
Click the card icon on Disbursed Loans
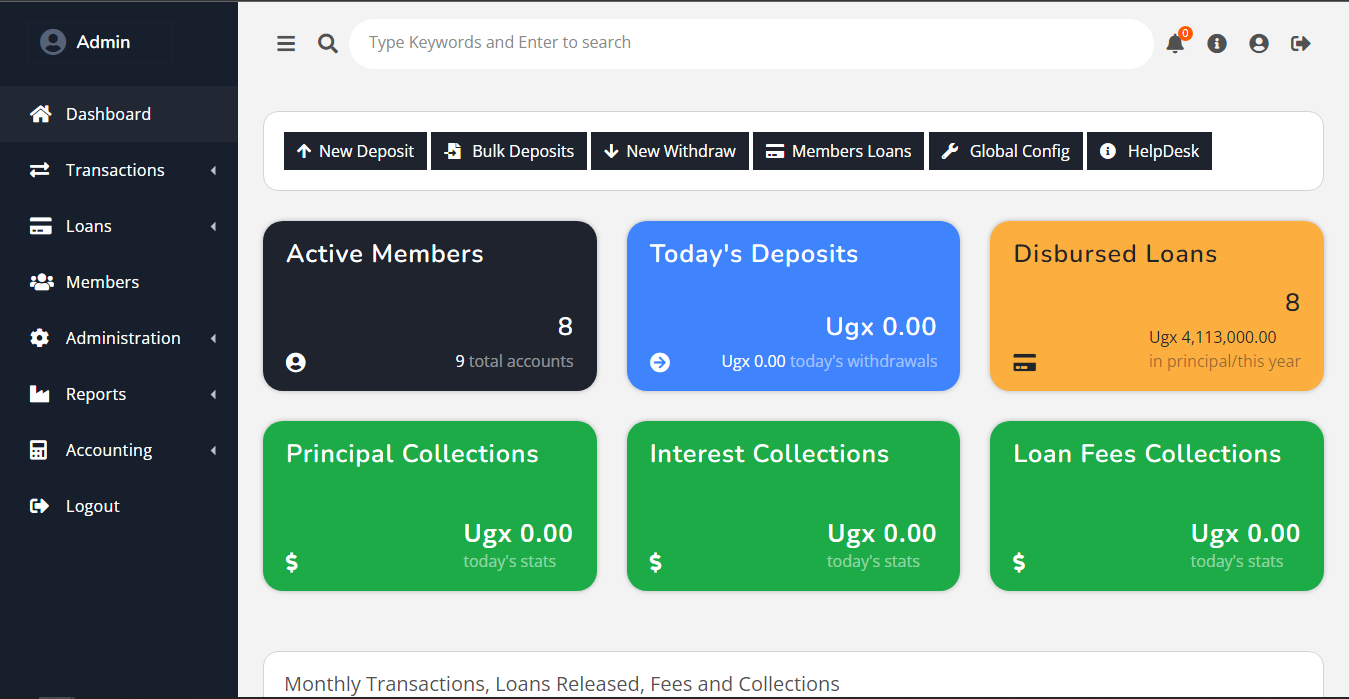point(1024,362)
